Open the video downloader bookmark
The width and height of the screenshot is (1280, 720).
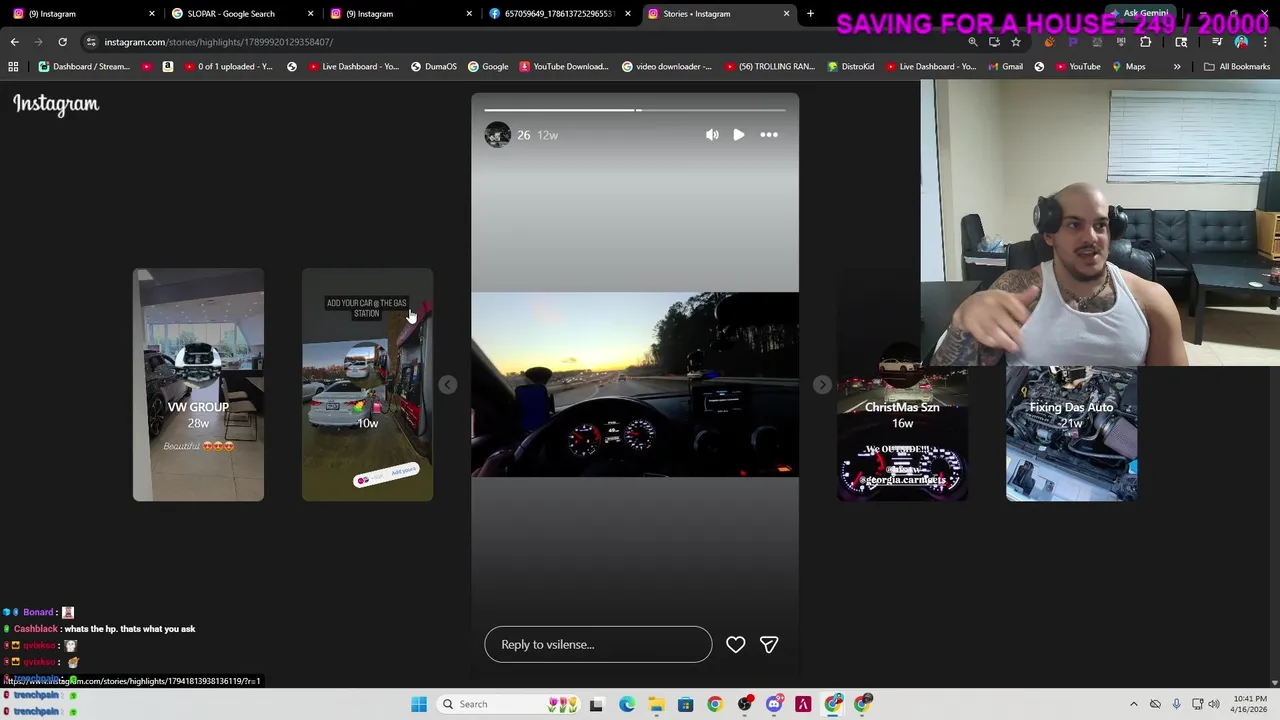tap(667, 67)
